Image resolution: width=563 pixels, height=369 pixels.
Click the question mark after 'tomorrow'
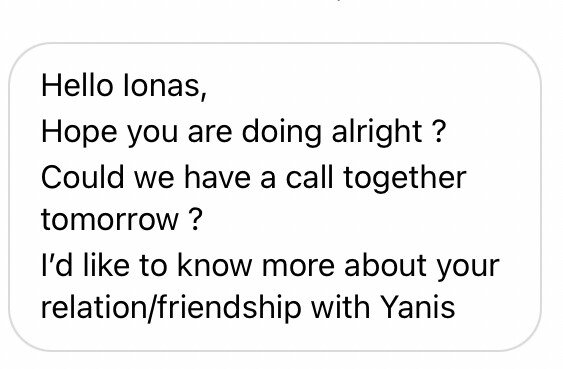point(196,219)
